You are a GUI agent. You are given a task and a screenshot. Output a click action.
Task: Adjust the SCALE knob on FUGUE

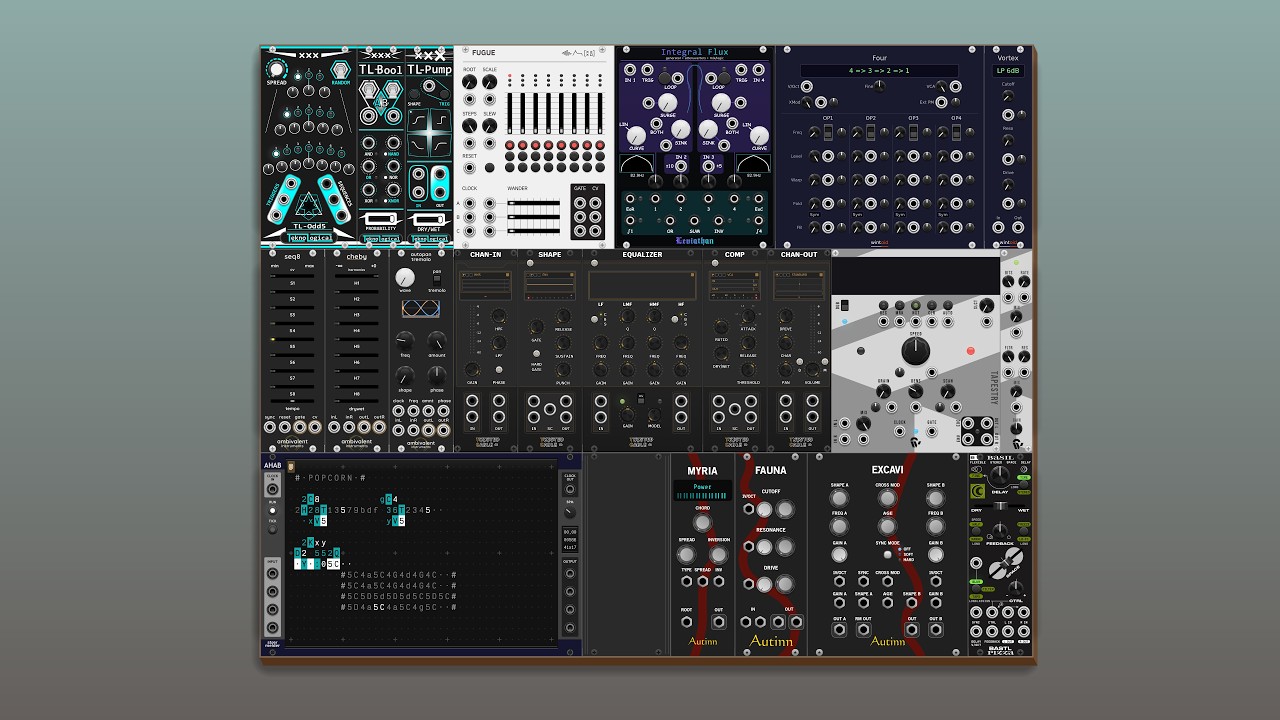[489, 81]
